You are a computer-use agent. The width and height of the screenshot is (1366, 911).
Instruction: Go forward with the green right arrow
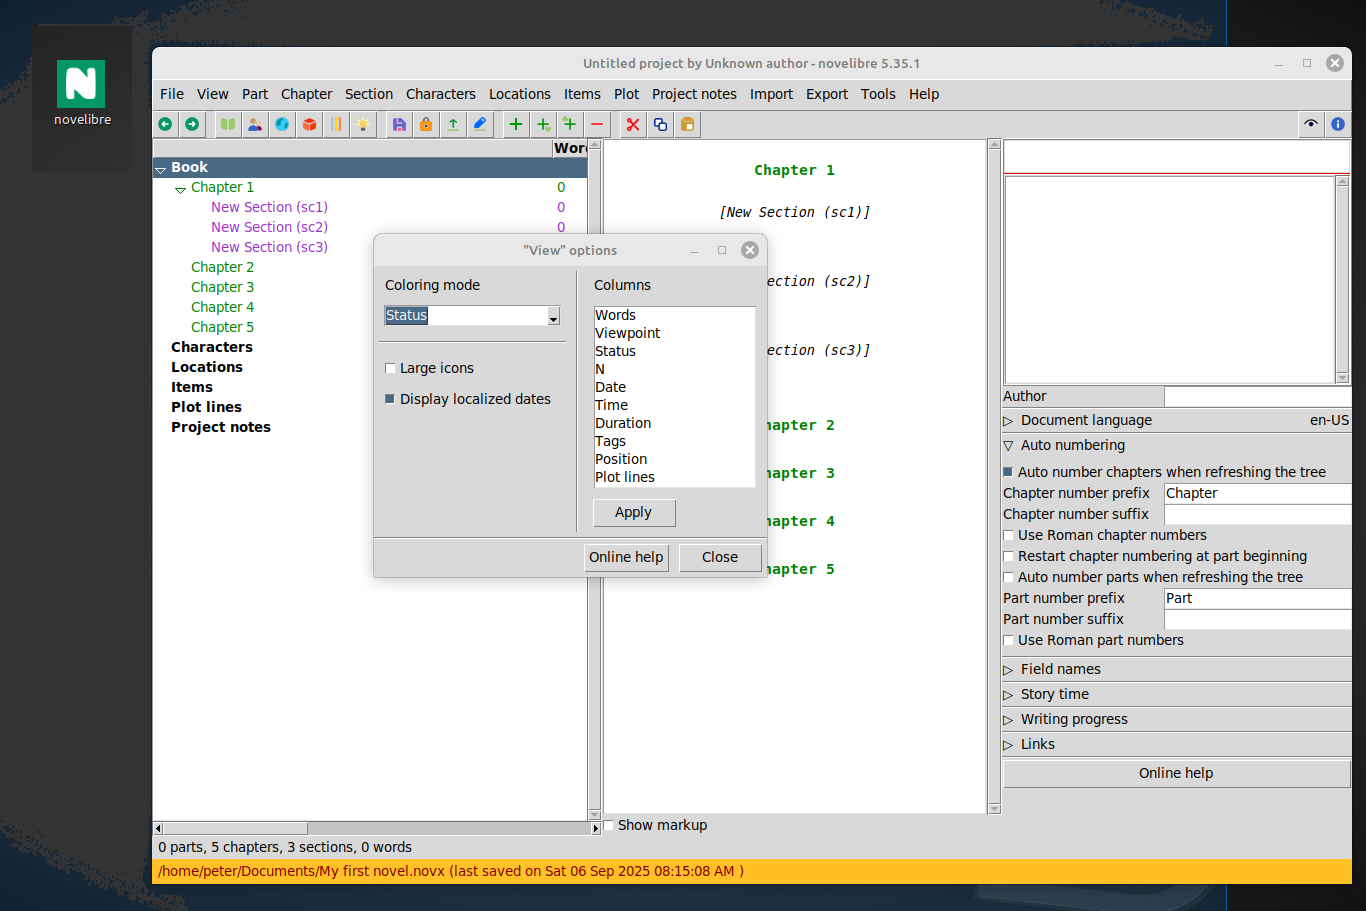point(192,125)
